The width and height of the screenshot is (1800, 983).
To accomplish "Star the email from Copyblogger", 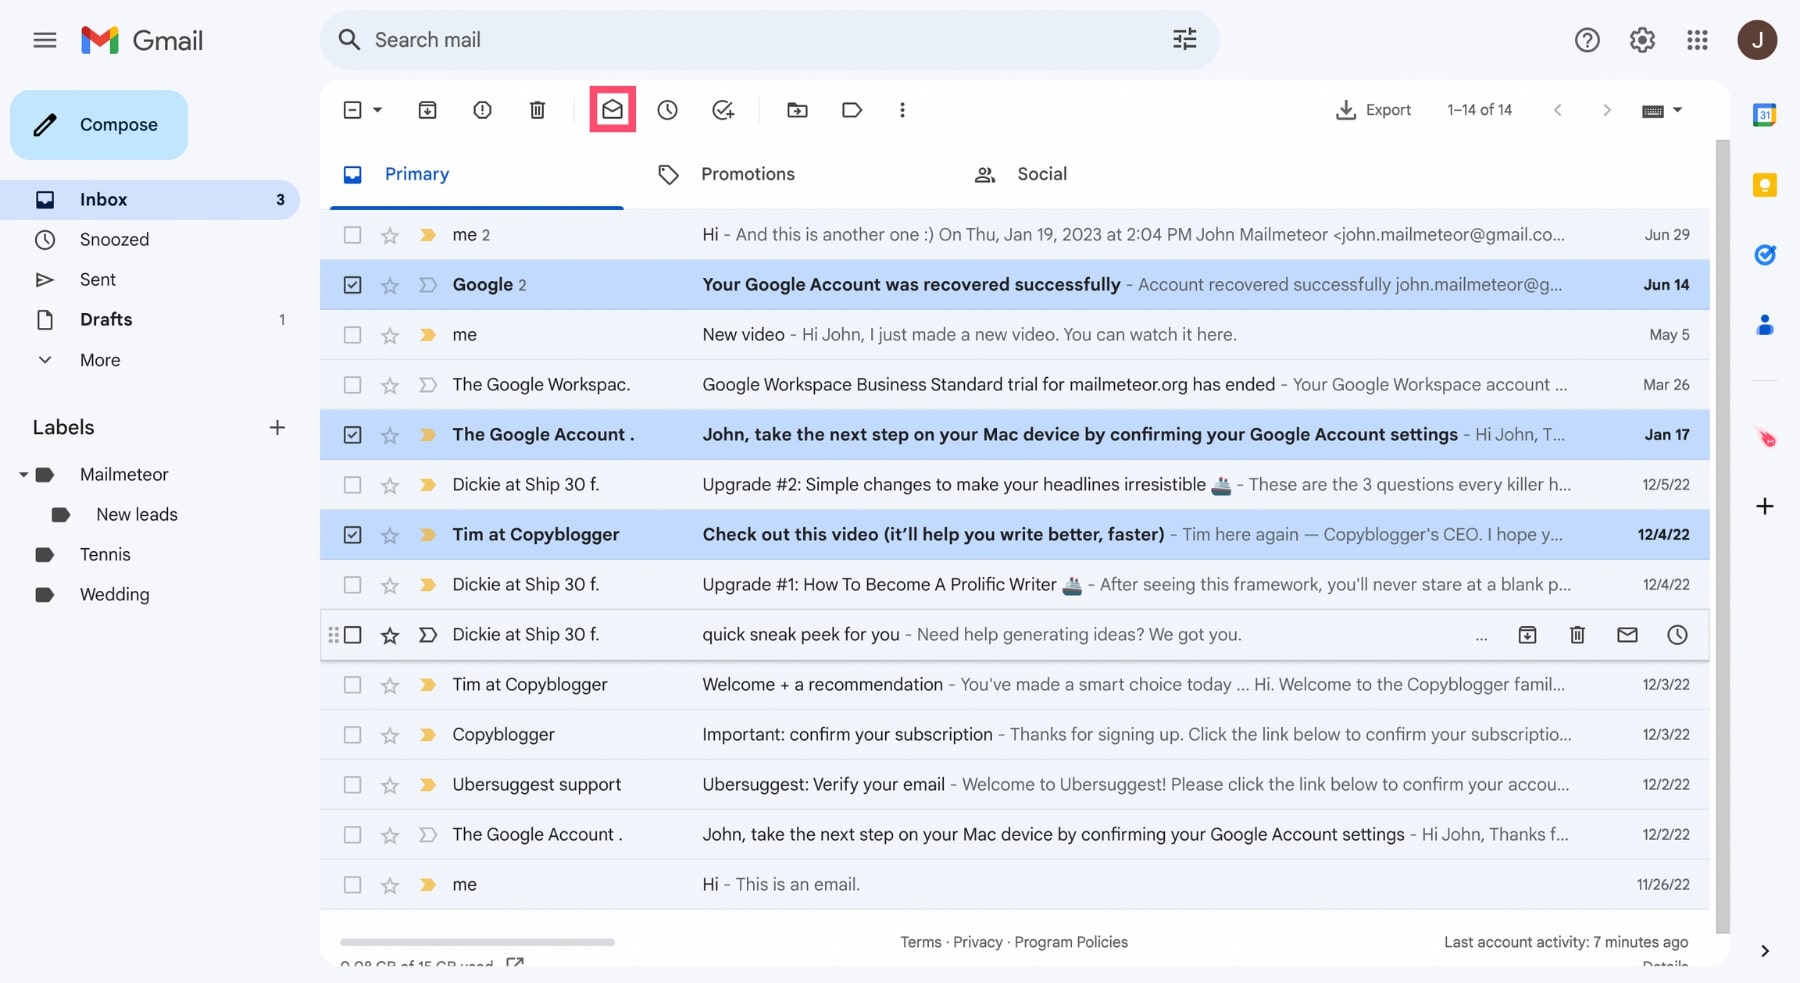I will tap(390, 735).
